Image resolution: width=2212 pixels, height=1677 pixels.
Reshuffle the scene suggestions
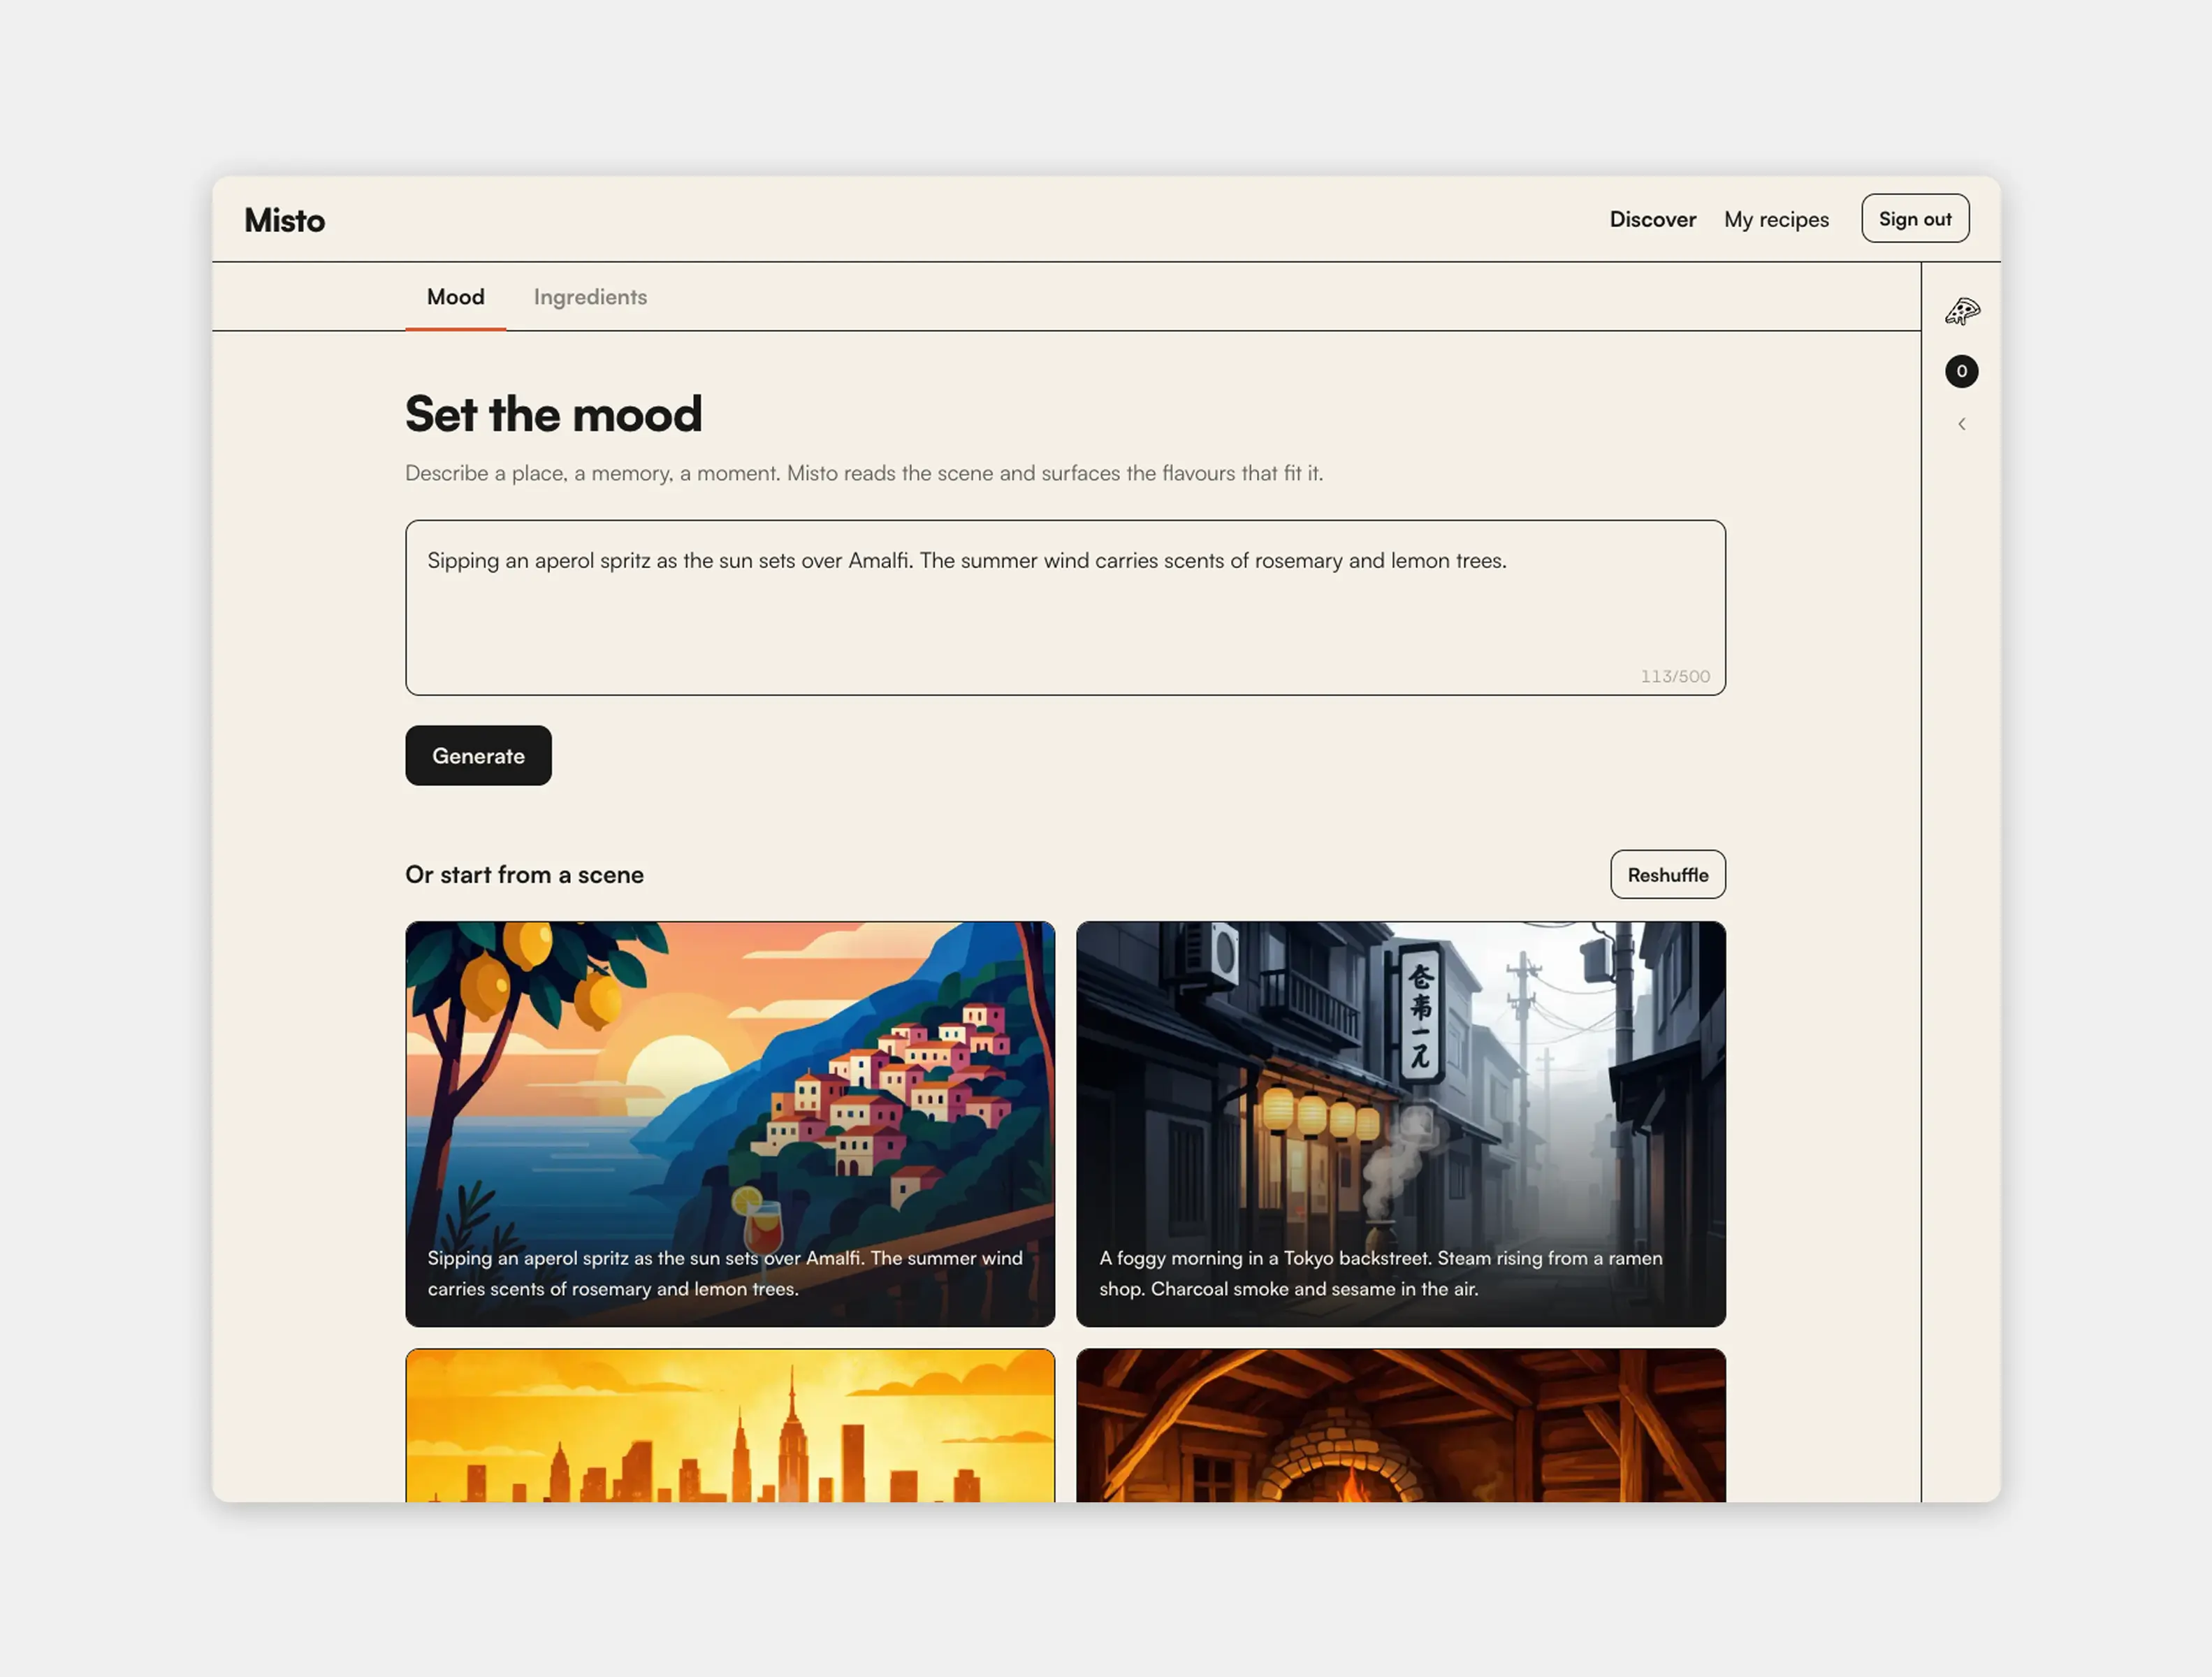click(1667, 874)
